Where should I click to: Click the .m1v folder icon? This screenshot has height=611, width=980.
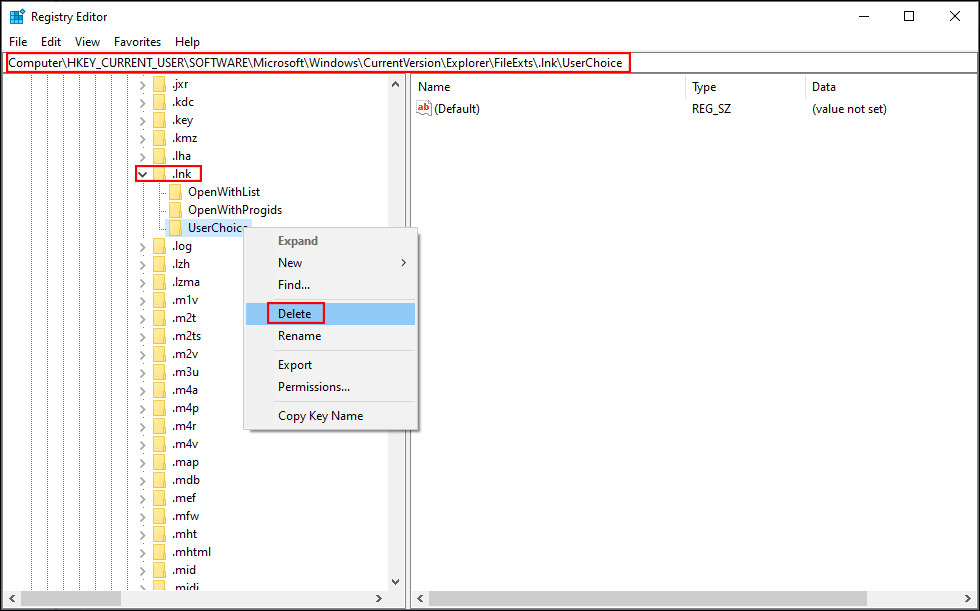[x=159, y=301]
